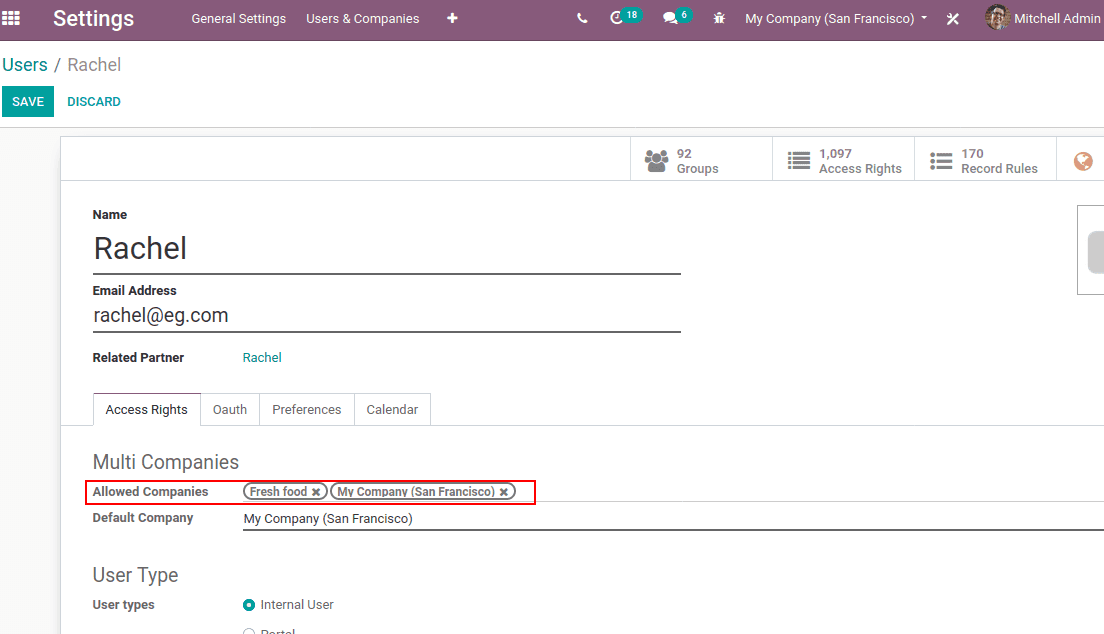Open conversations chat icon with 6 badge
Viewport: 1104px width, 634px height.
pyautogui.click(x=677, y=17)
